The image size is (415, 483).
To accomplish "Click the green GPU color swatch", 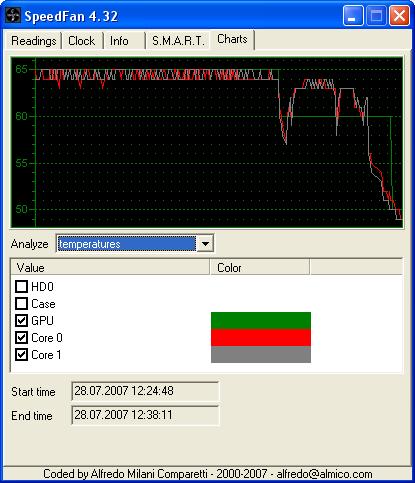I will pyautogui.click(x=261, y=320).
